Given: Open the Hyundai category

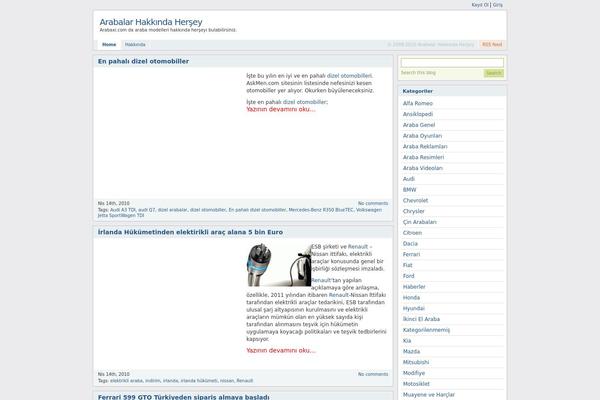Looking at the screenshot, I should point(414,308).
